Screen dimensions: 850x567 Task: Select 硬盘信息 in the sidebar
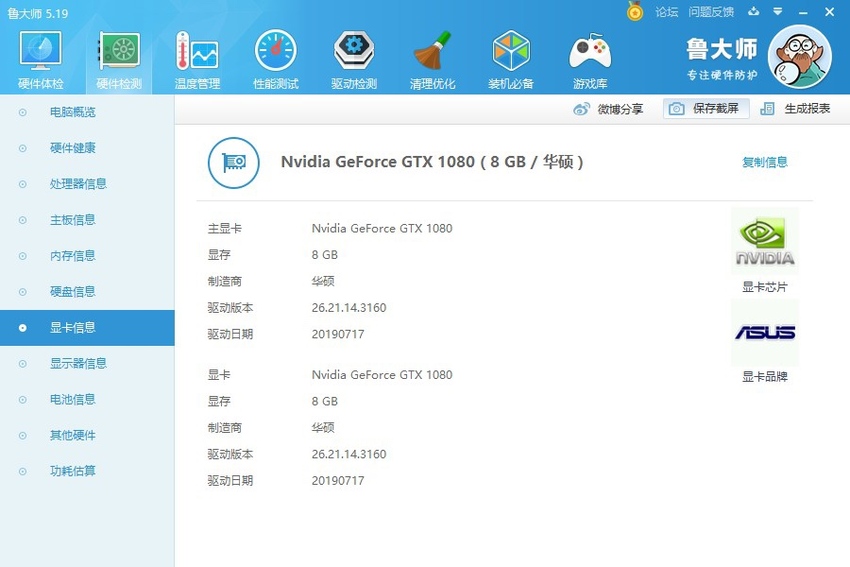tap(87, 292)
